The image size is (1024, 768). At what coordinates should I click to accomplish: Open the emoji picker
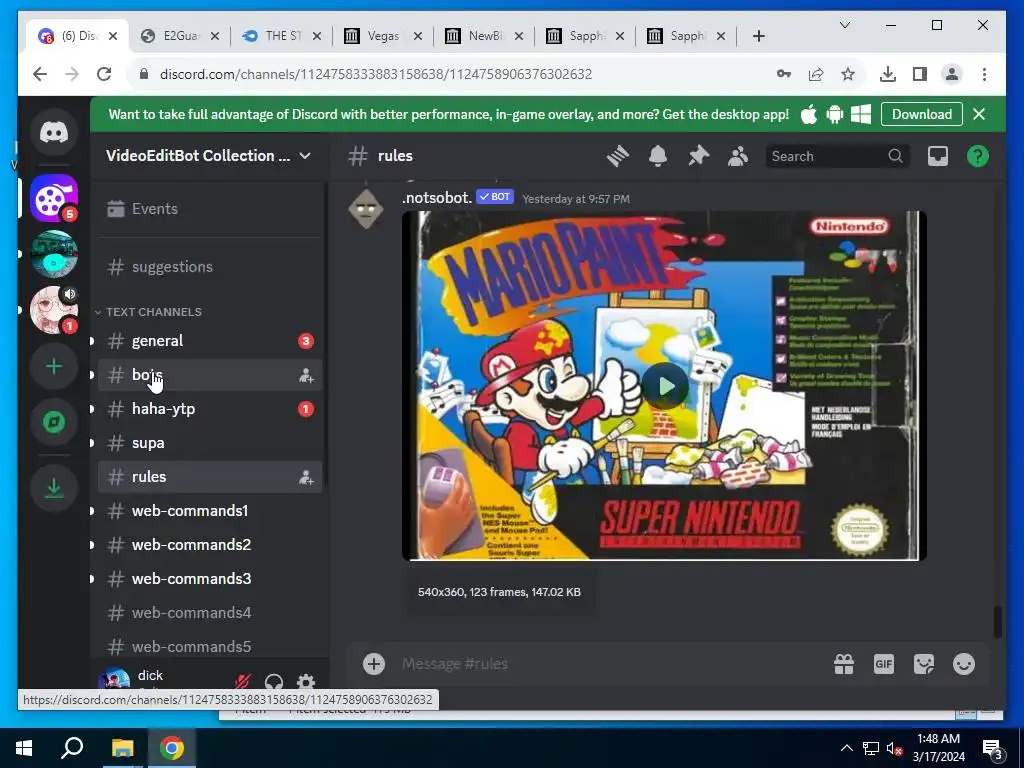point(964,664)
